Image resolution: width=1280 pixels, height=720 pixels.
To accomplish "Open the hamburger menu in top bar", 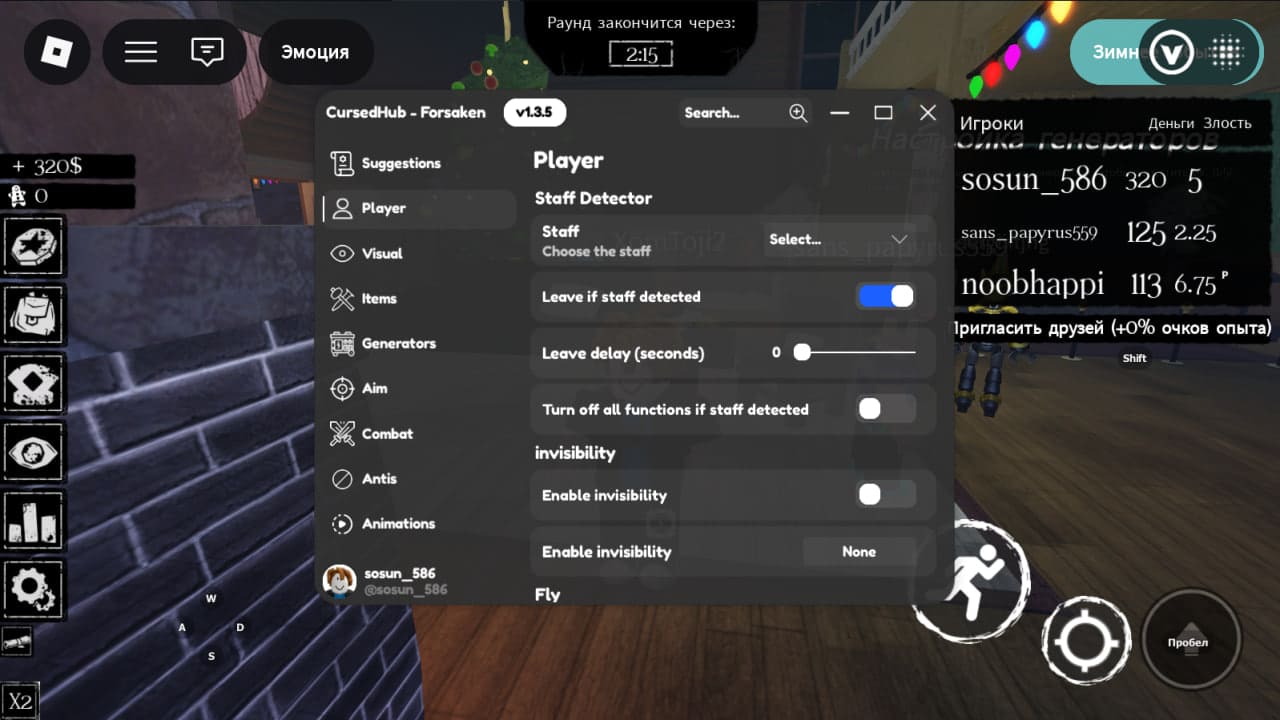I will [141, 52].
